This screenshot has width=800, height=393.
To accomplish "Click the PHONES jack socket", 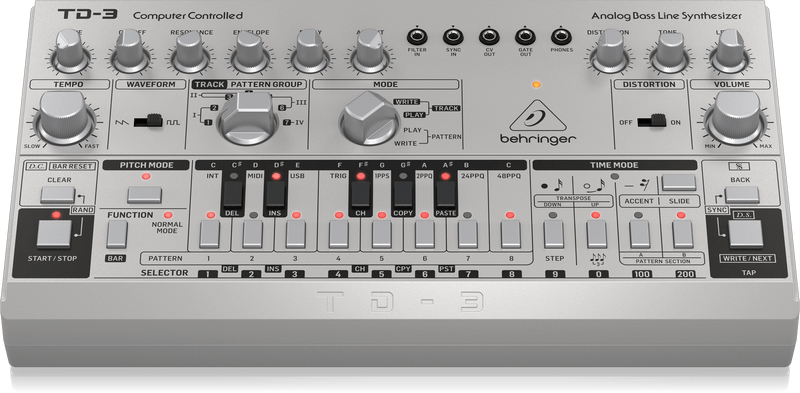I will point(561,37).
